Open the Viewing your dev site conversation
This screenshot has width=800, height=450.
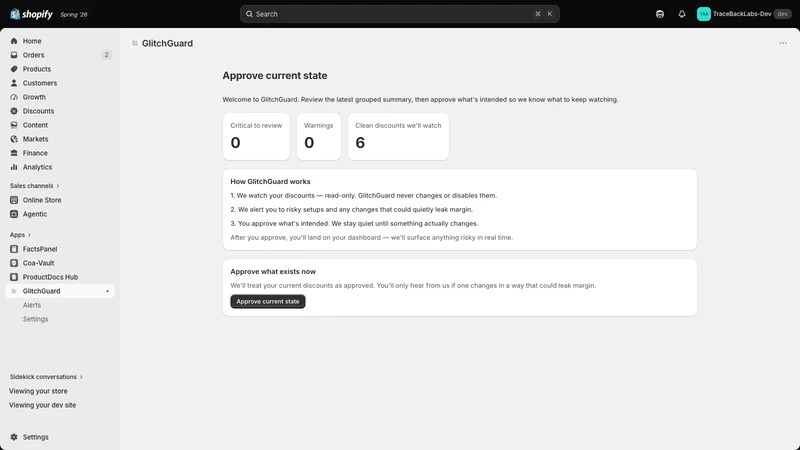click(x=42, y=405)
